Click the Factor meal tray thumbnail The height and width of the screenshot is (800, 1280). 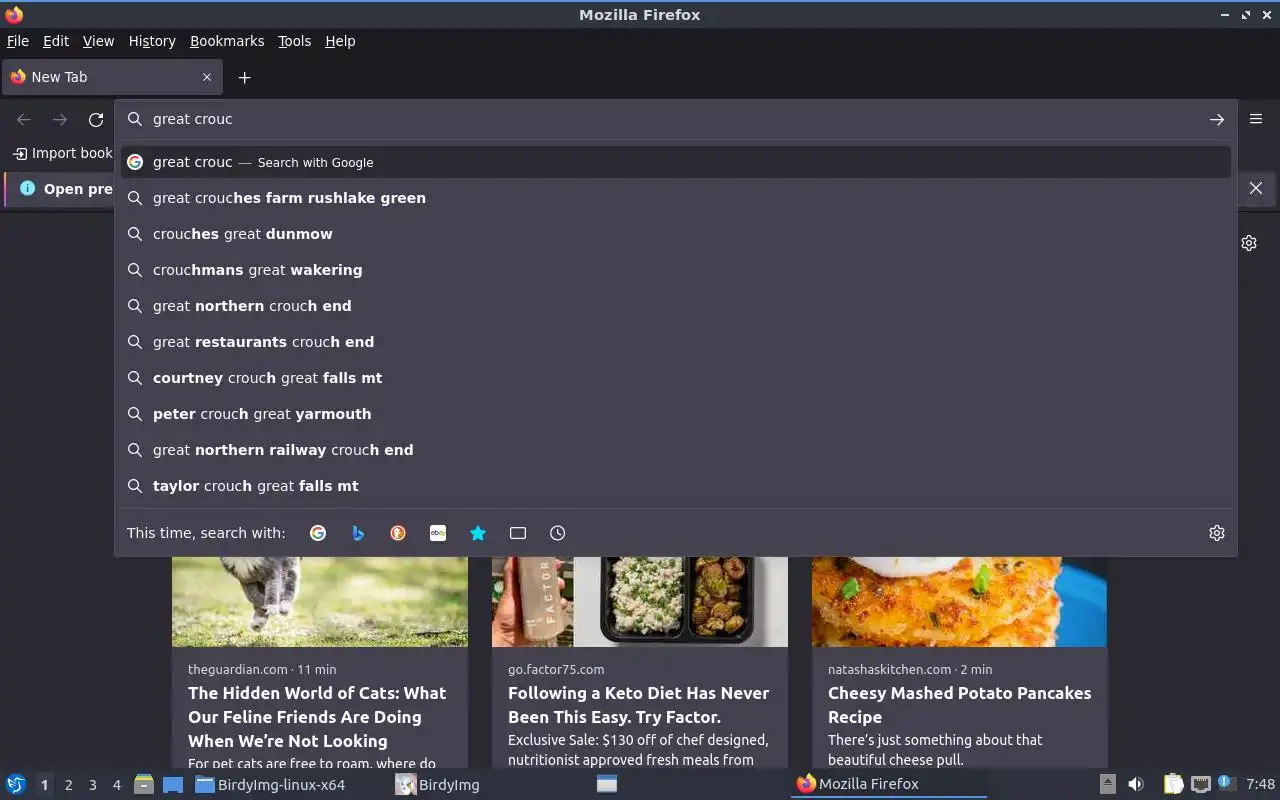pyautogui.click(x=640, y=601)
